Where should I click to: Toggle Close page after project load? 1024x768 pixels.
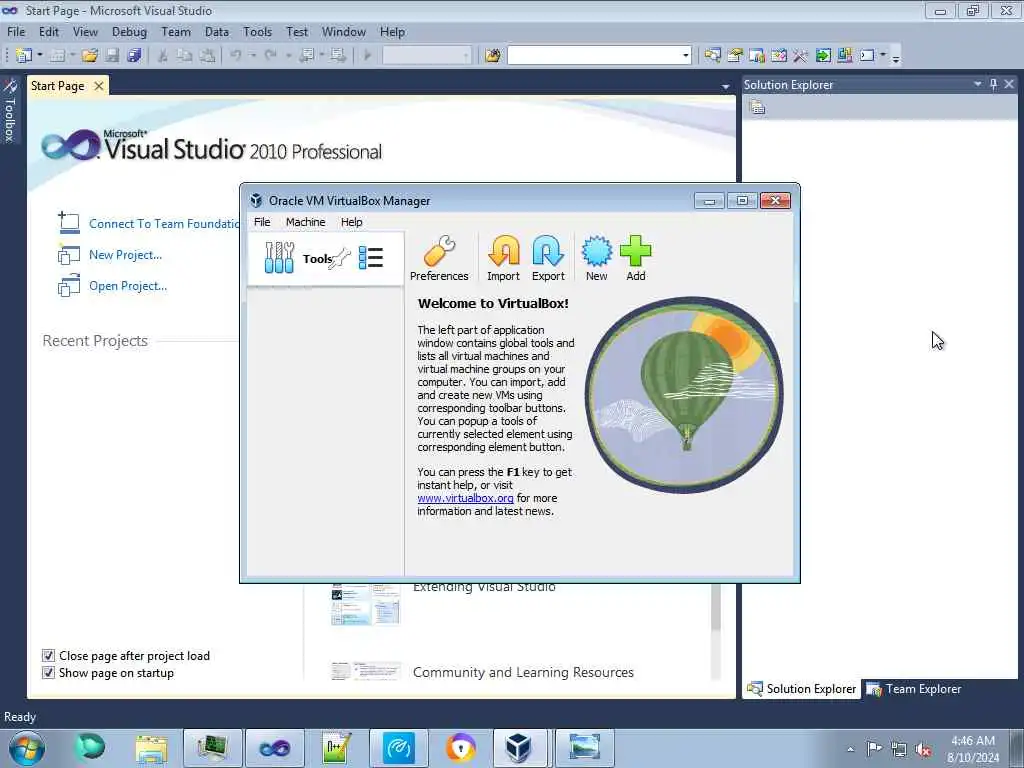coord(48,656)
